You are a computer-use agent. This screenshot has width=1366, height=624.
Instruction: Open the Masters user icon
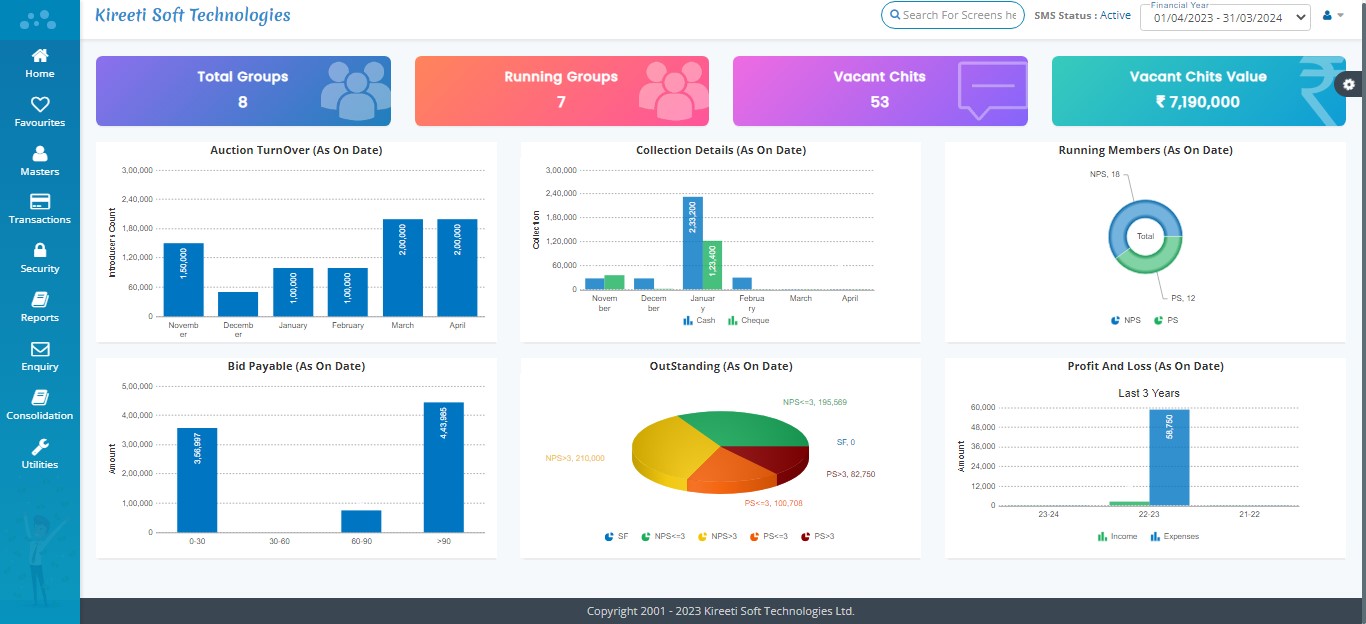40,154
